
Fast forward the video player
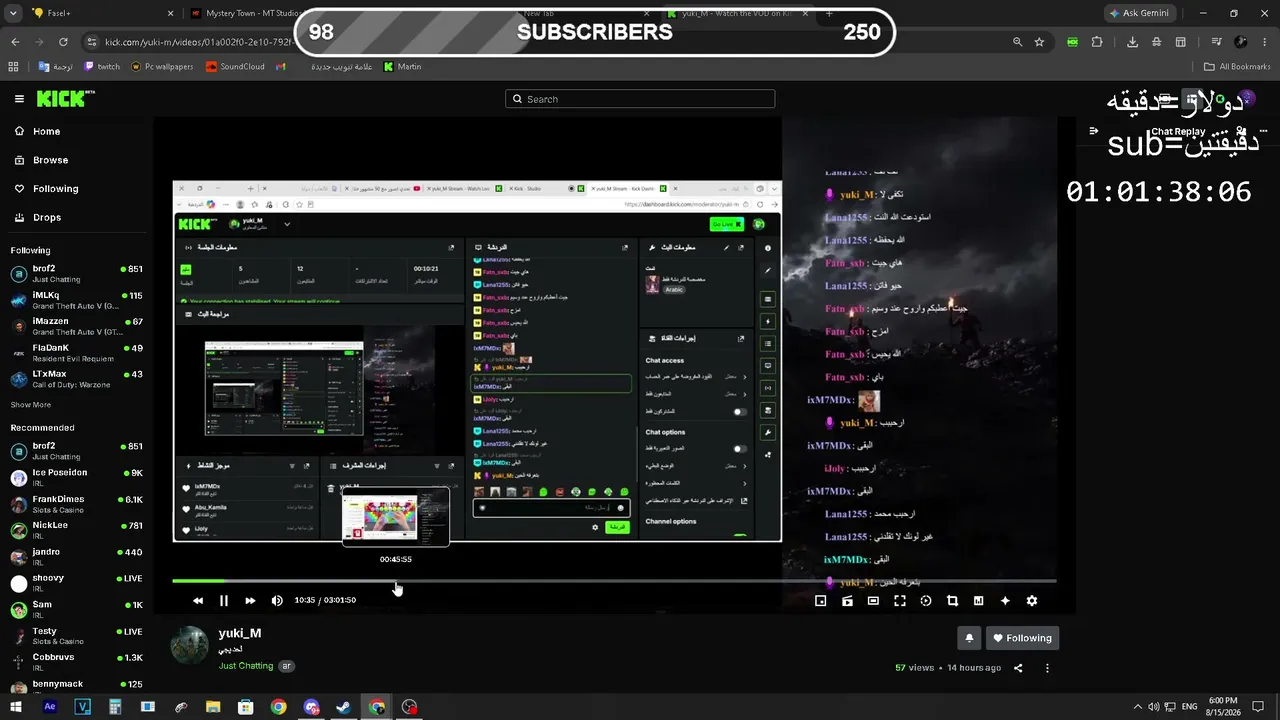click(x=250, y=601)
